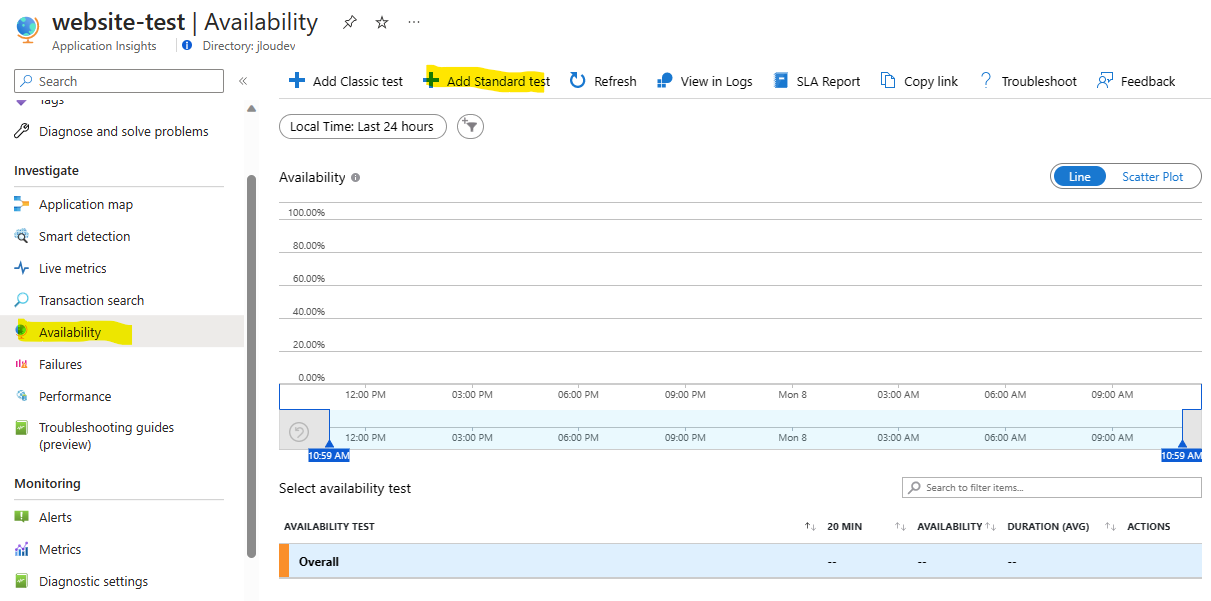Open the more options ellipsis in header

(414, 22)
